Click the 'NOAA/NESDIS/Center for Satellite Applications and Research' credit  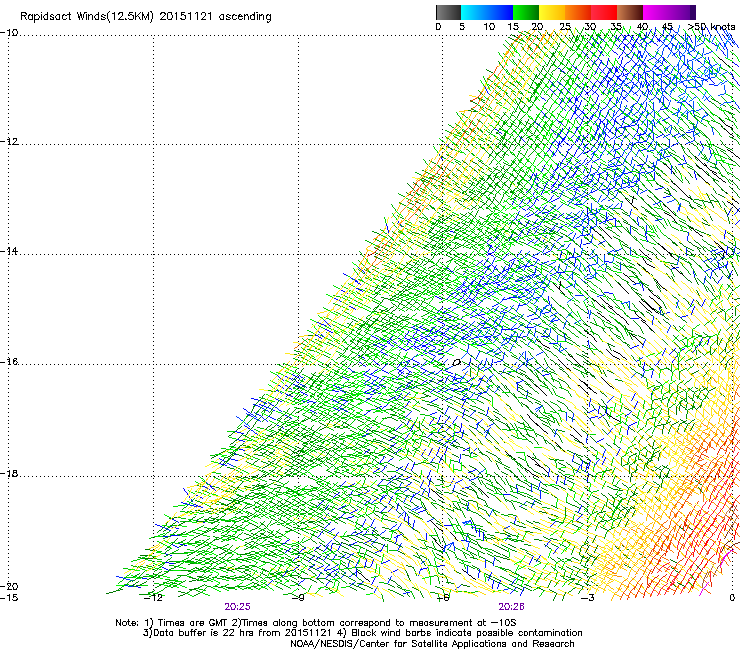click(432, 644)
